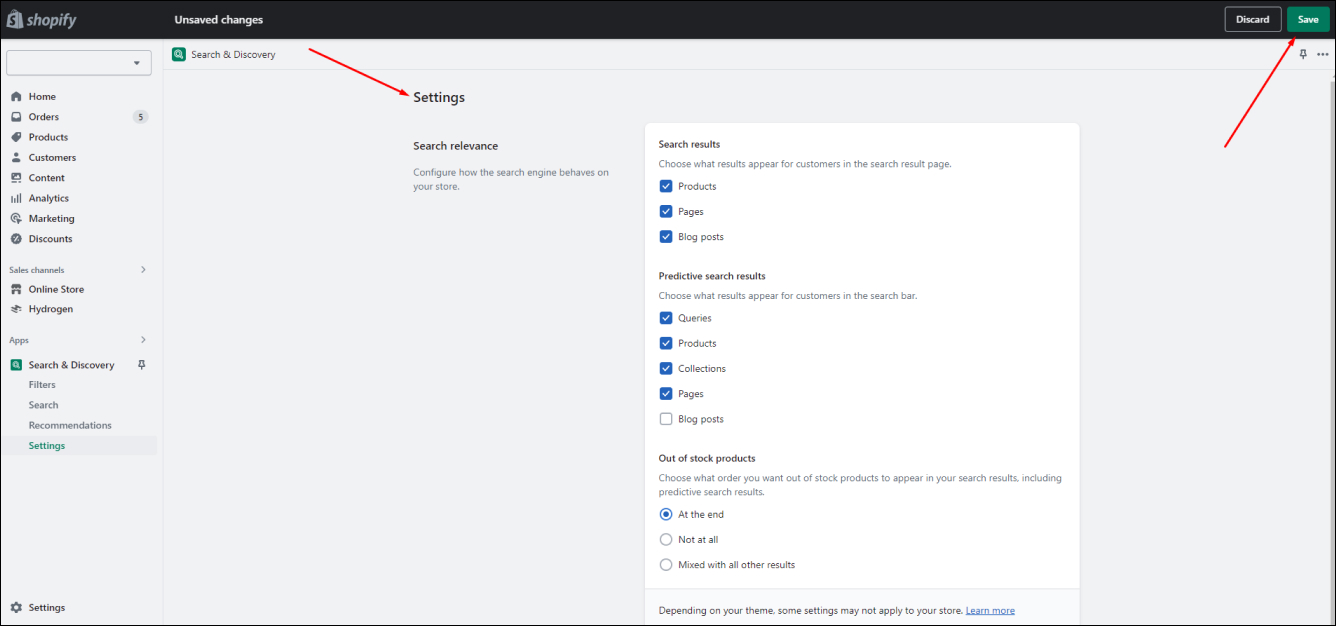
Task: Uncheck Pages in Predictive search results
Action: pyautogui.click(x=666, y=394)
